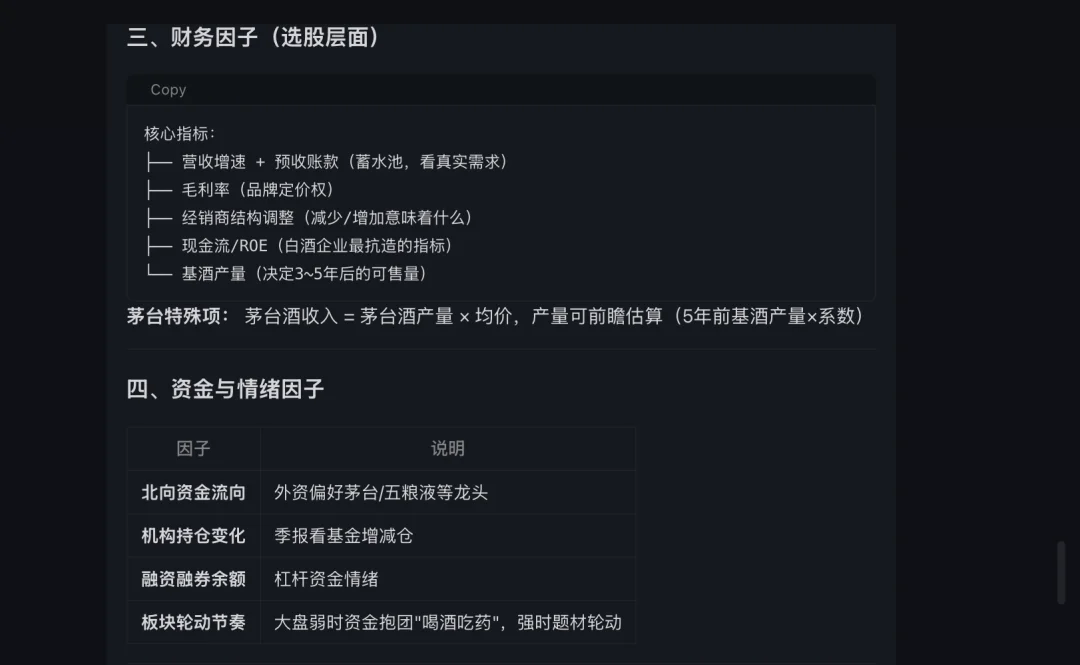Viewport: 1080px width, 665px height.
Task: Select the heading 四、资金与情绪因子
Action: point(226,389)
